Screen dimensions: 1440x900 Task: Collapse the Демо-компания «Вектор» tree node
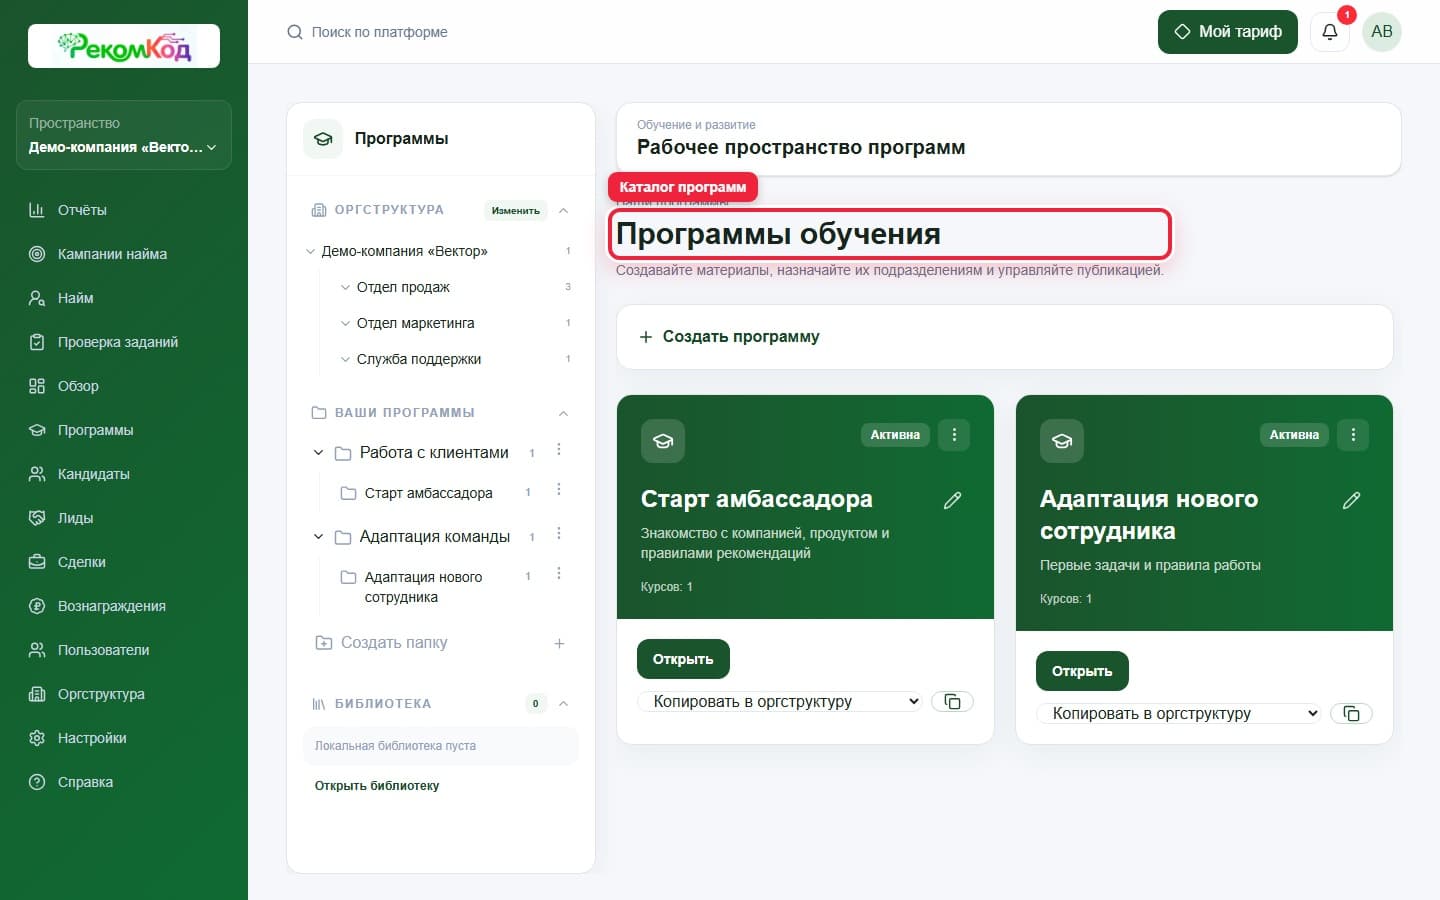[x=310, y=251]
